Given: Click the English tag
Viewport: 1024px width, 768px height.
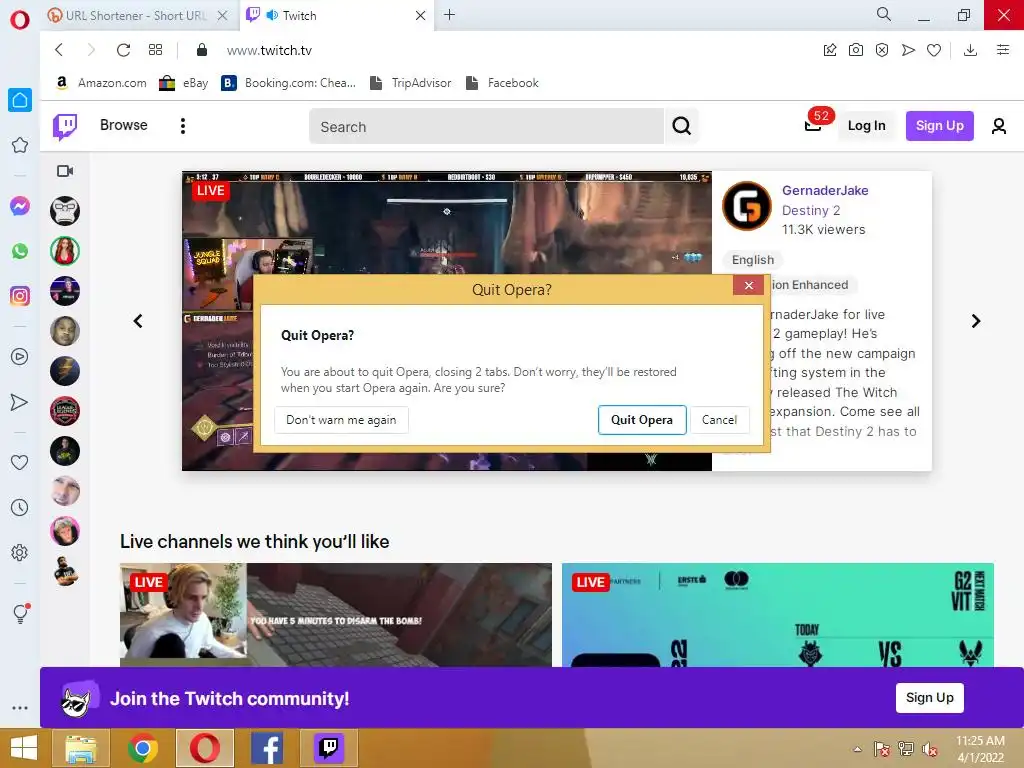Looking at the screenshot, I should [x=752, y=260].
